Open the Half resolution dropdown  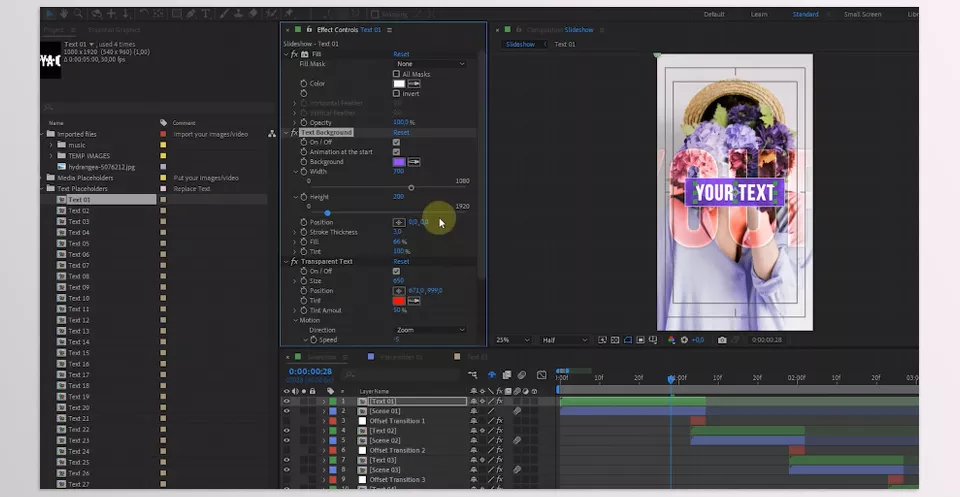pos(564,340)
